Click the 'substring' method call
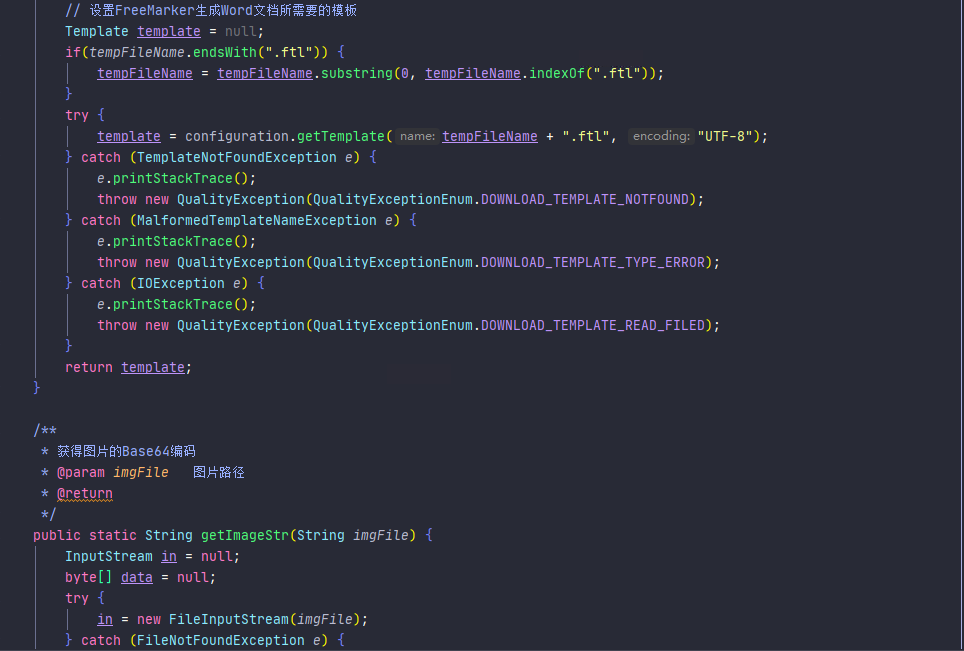Screen dimensions: 964x651 [x=357, y=73]
